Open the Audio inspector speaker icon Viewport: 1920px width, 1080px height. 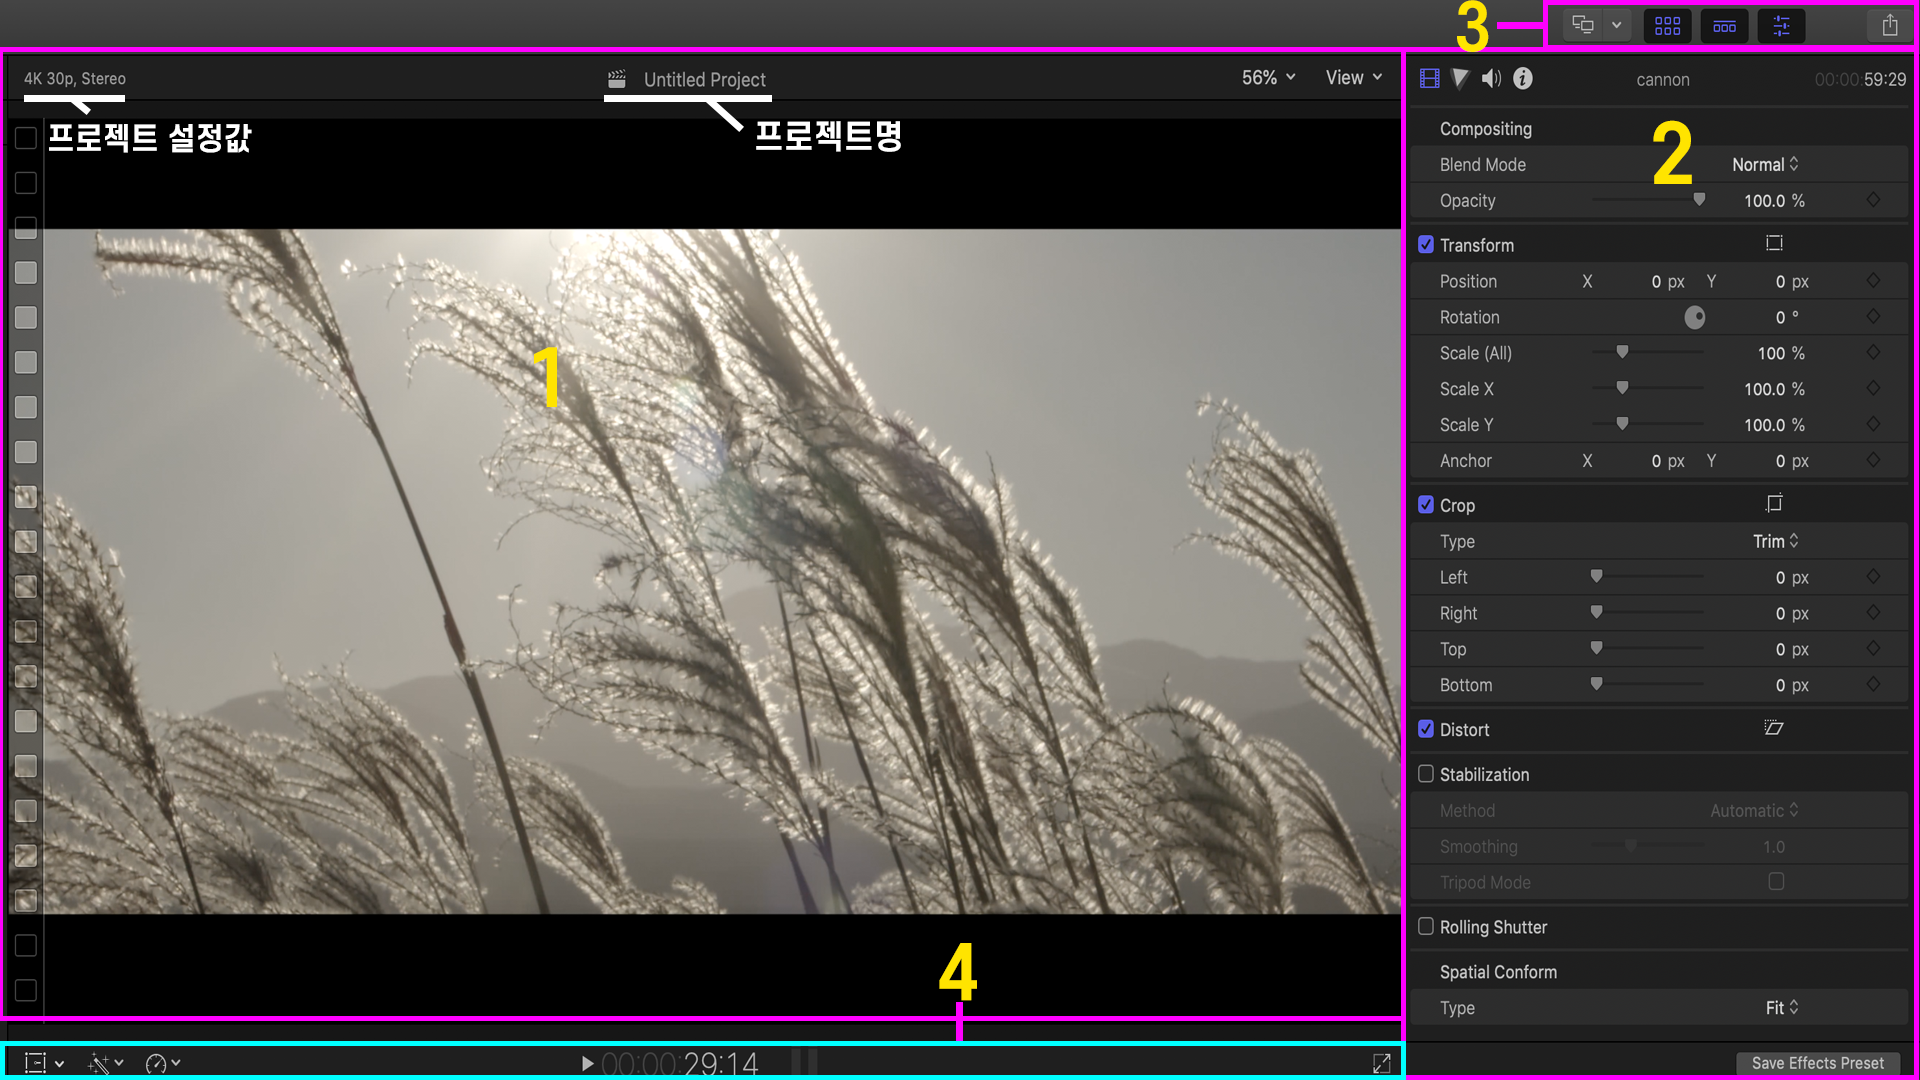(1491, 79)
